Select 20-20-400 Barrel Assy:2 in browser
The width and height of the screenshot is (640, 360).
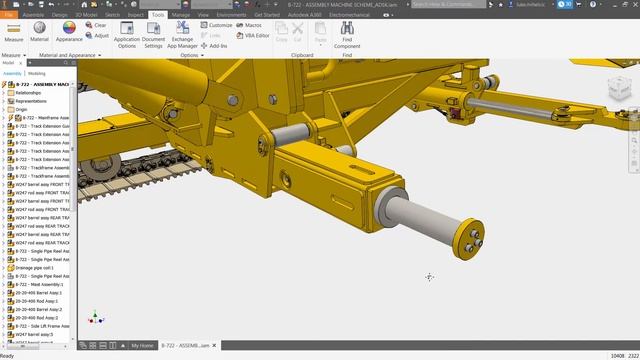tap(39, 310)
